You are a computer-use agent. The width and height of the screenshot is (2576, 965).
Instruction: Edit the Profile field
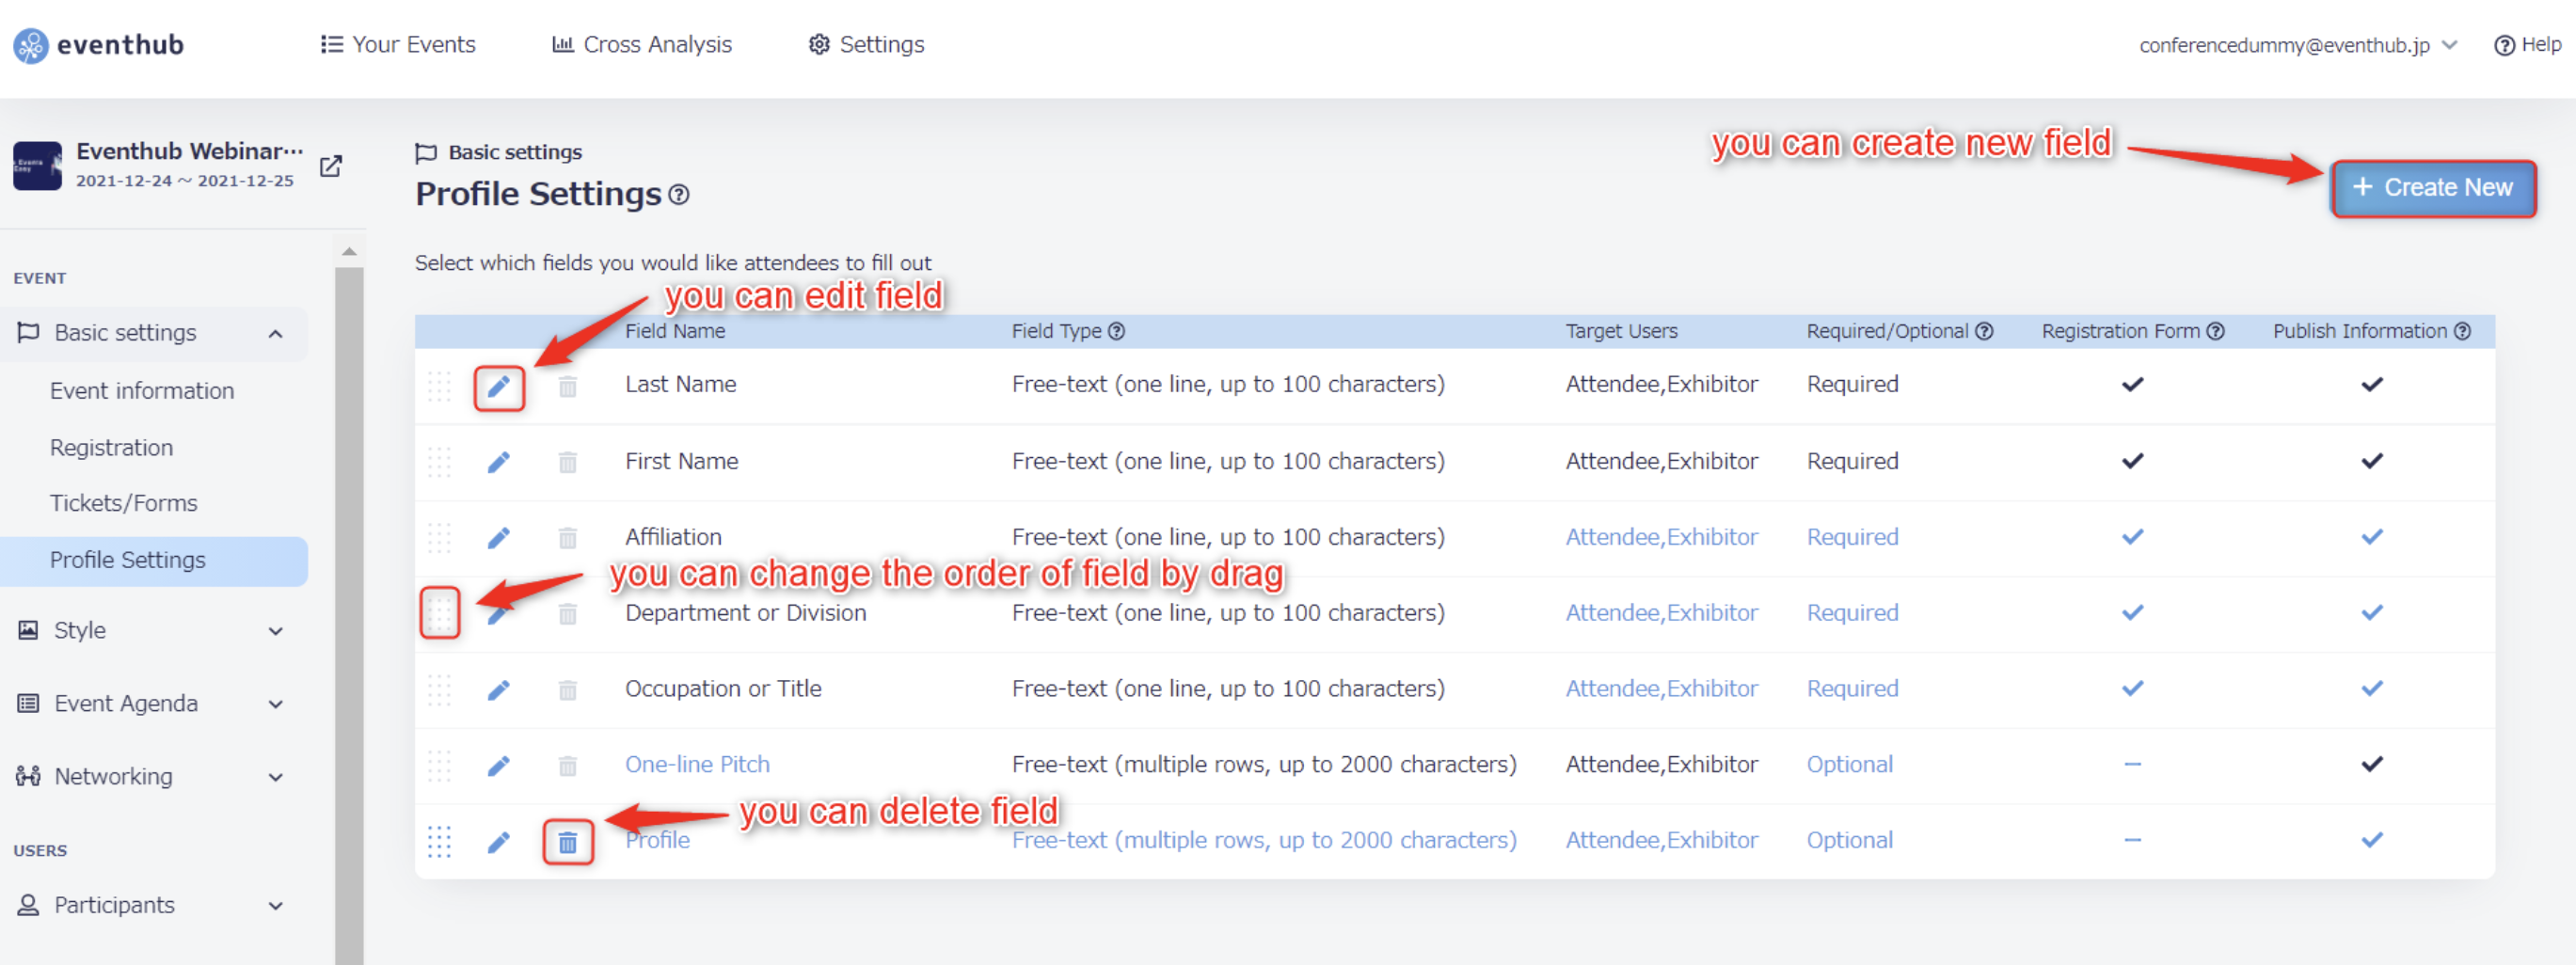(x=499, y=842)
